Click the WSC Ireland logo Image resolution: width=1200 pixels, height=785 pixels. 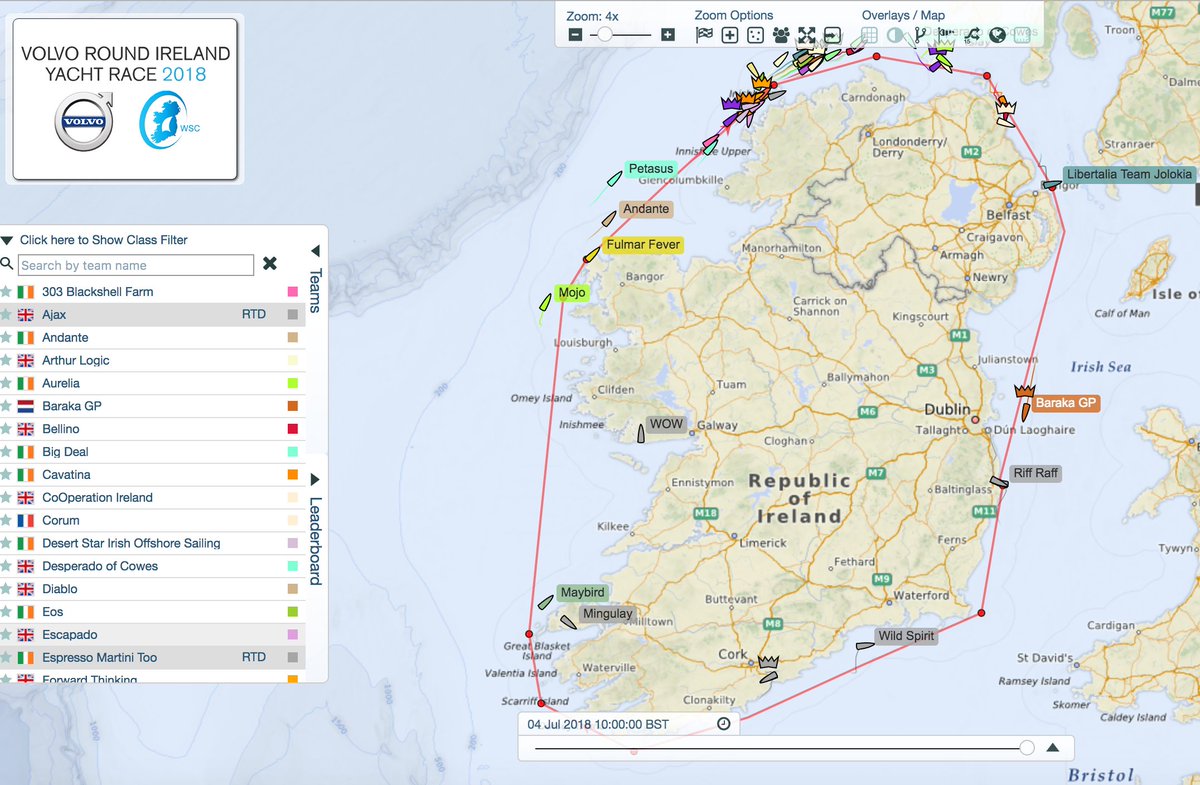tap(168, 120)
